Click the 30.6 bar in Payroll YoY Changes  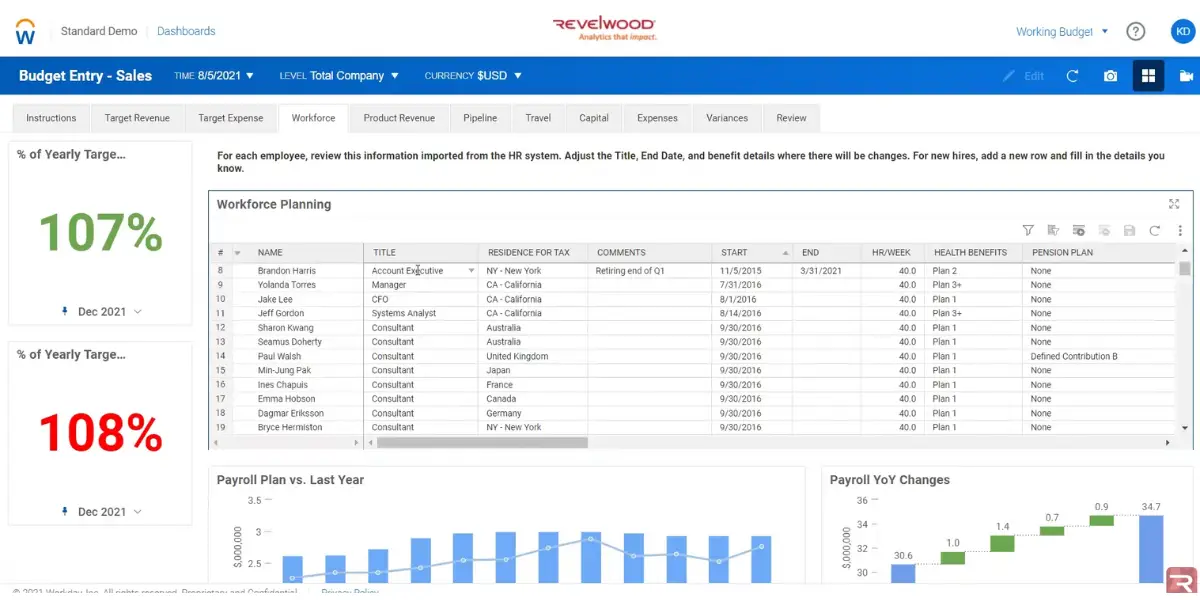903,573
